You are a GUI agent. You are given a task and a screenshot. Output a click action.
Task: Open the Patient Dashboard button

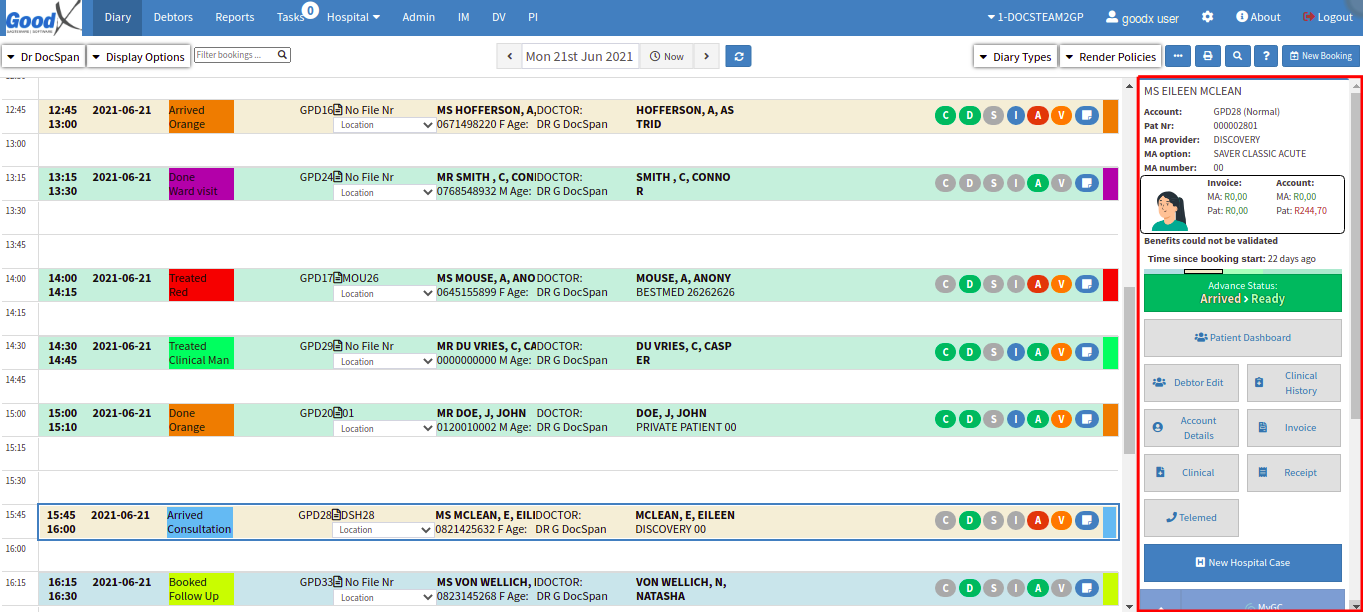[x=1242, y=338]
